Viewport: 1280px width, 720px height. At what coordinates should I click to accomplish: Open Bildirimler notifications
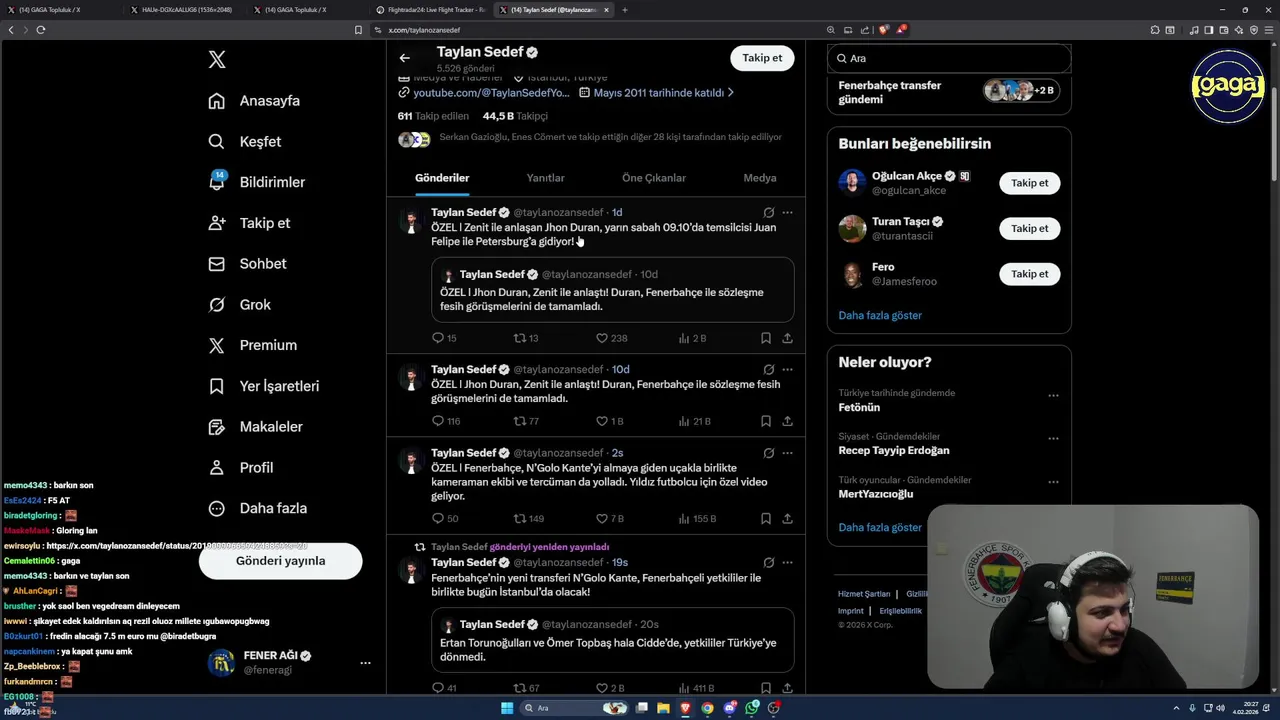coord(256,182)
